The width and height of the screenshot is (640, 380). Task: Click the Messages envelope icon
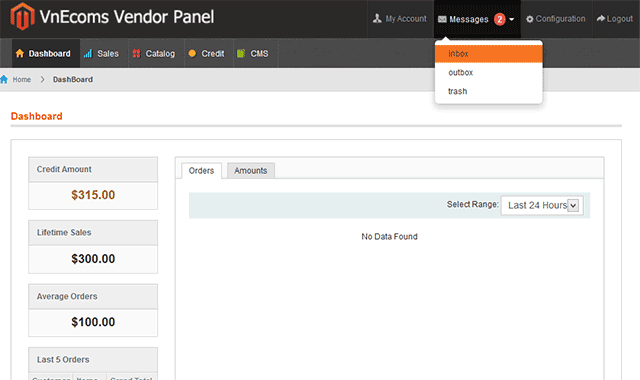click(x=442, y=19)
